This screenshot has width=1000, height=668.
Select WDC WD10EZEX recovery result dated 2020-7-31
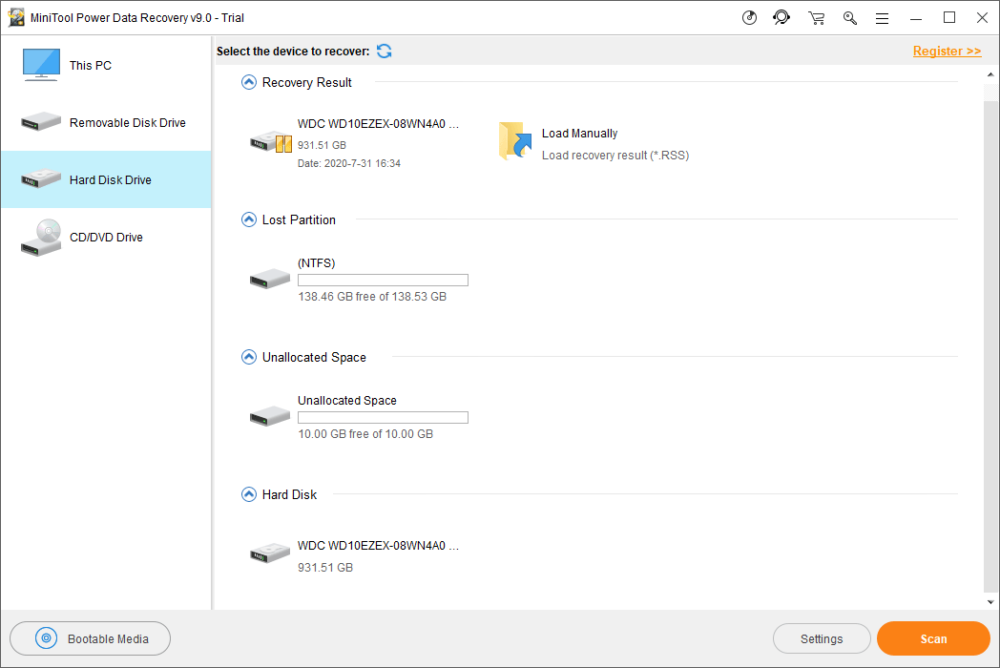[x=378, y=124]
